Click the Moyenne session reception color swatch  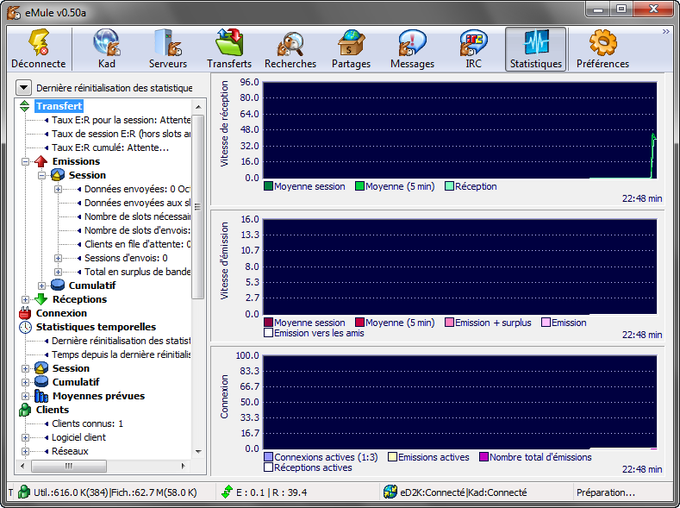tap(268, 187)
